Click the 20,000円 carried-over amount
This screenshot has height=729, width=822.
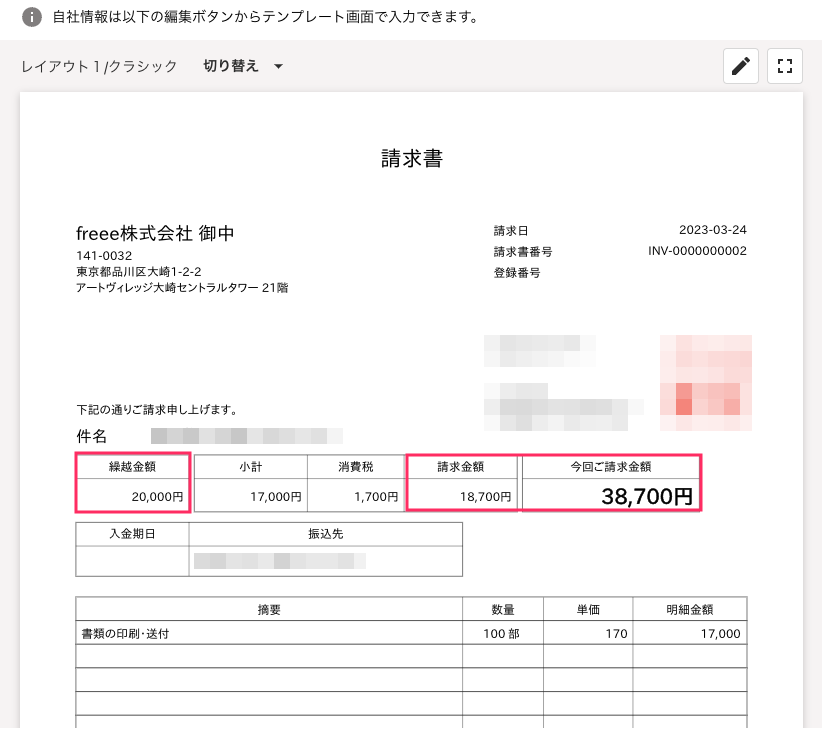point(157,496)
